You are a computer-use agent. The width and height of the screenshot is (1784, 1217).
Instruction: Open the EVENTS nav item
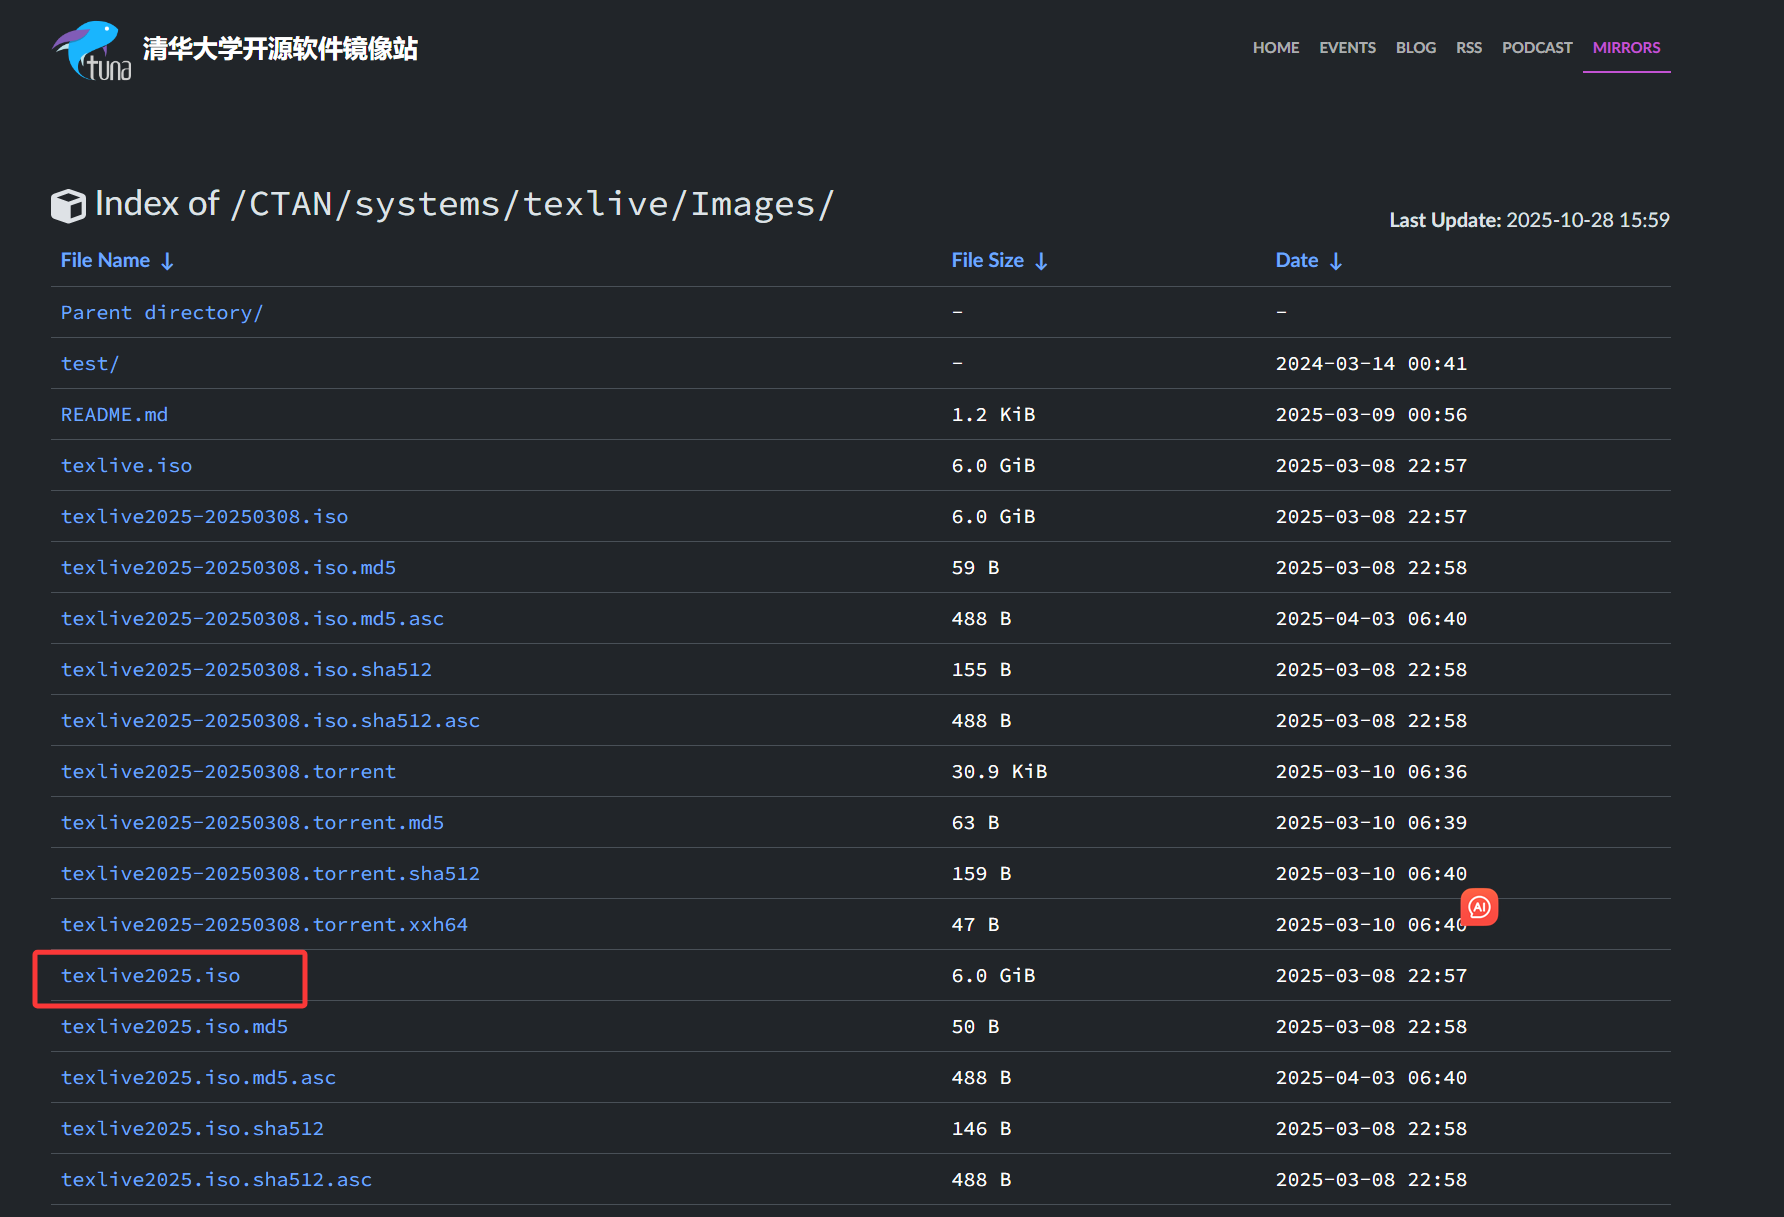(x=1347, y=48)
